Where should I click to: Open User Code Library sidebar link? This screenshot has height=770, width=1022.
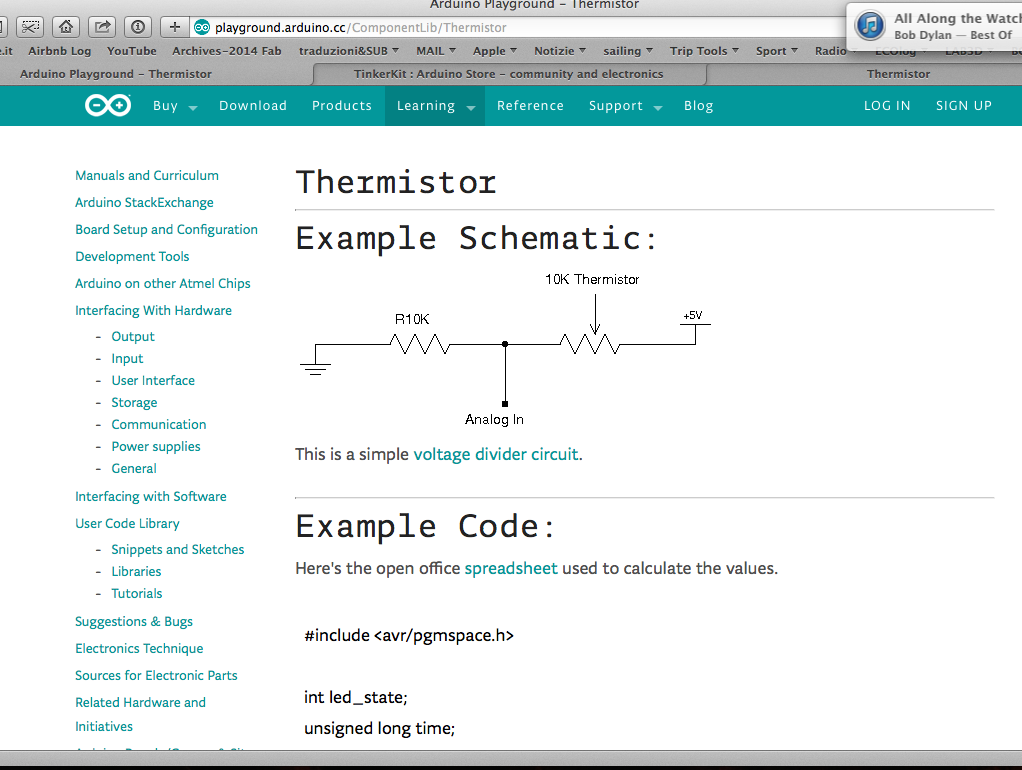[127, 524]
